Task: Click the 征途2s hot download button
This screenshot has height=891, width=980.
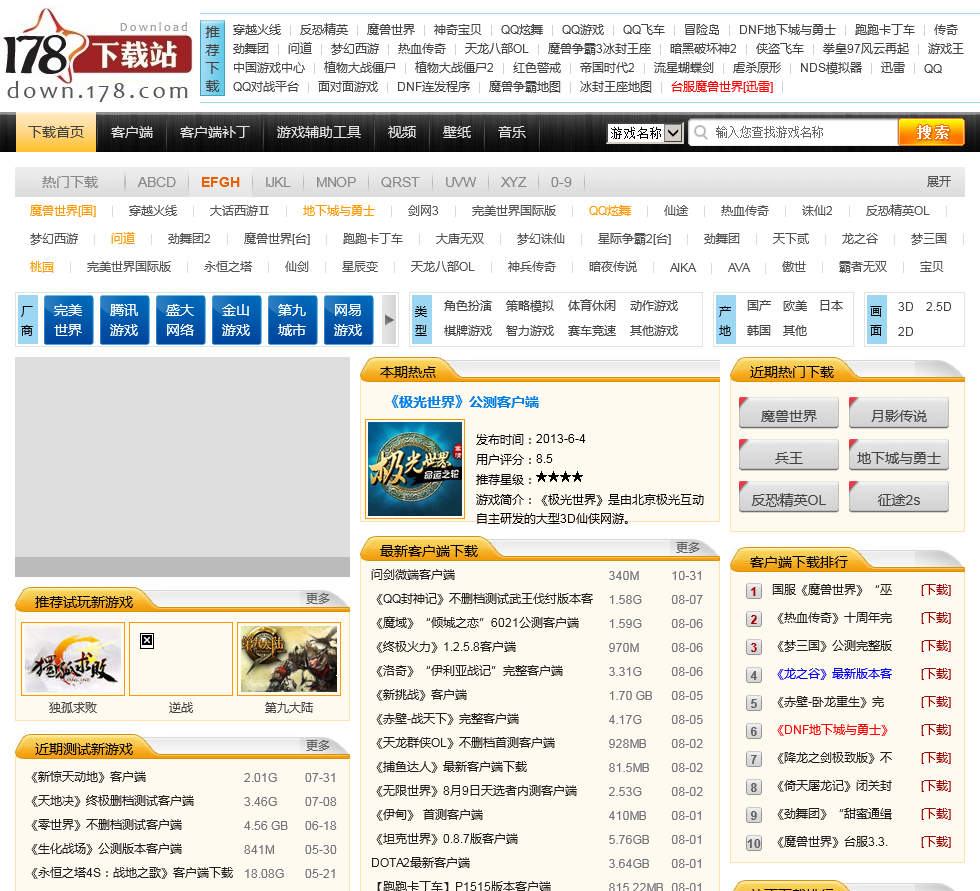Action: tap(899, 498)
